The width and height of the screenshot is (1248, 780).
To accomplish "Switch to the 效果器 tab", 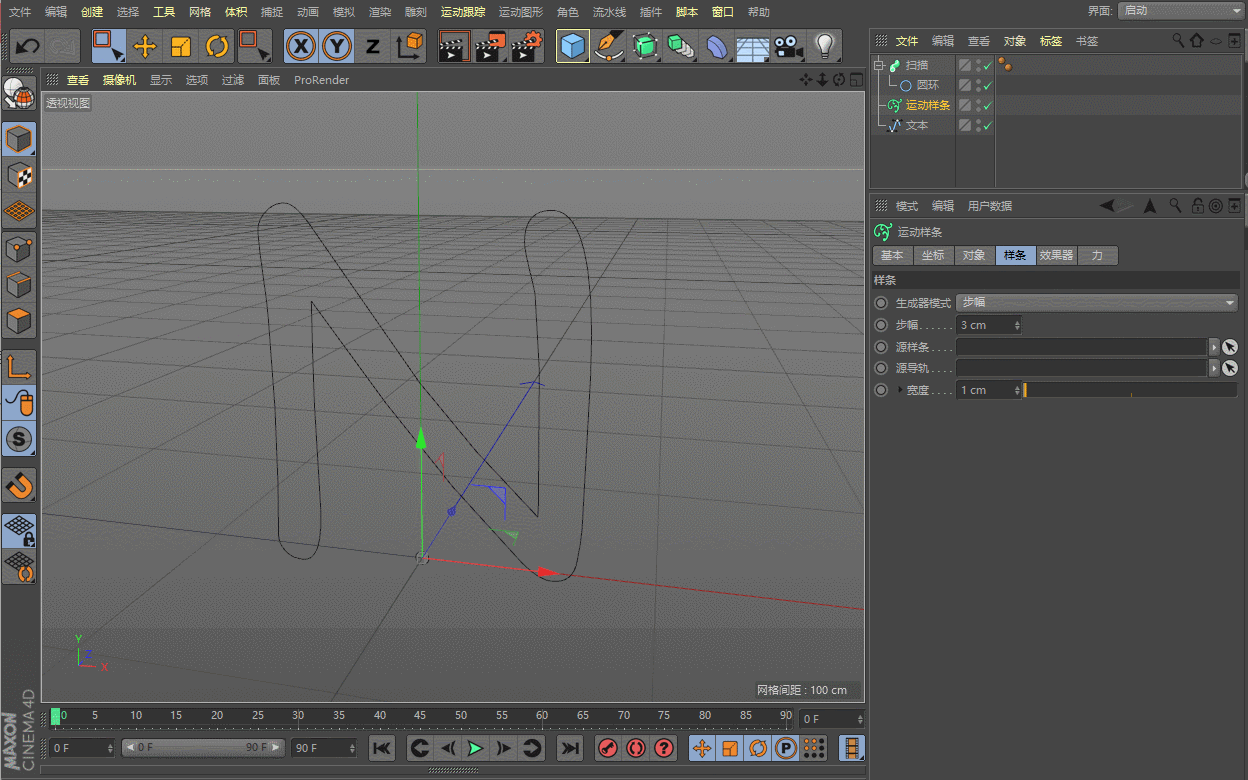I will pyautogui.click(x=1056, y=255).
